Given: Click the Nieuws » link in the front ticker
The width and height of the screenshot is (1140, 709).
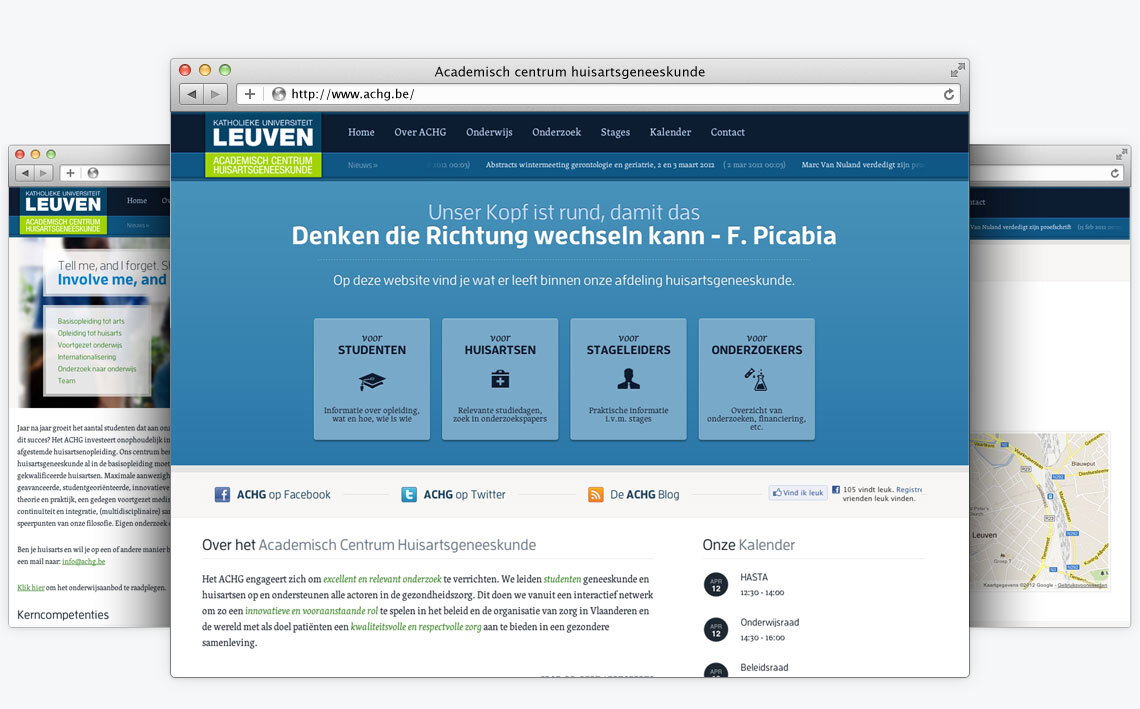Looking at the screenshot, I should (363, 165).
